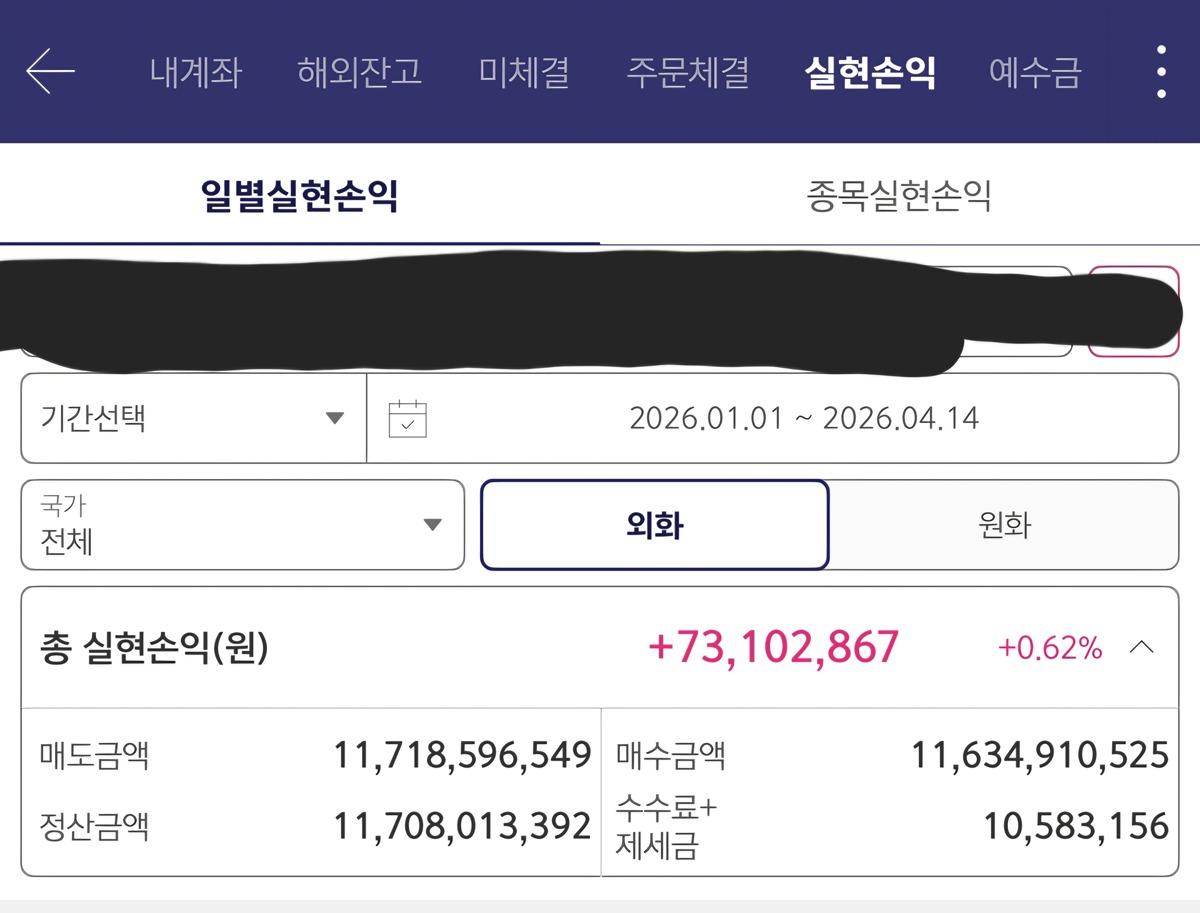
Task: Open the 기간선택 period dropdown
Action: [193, 418]
